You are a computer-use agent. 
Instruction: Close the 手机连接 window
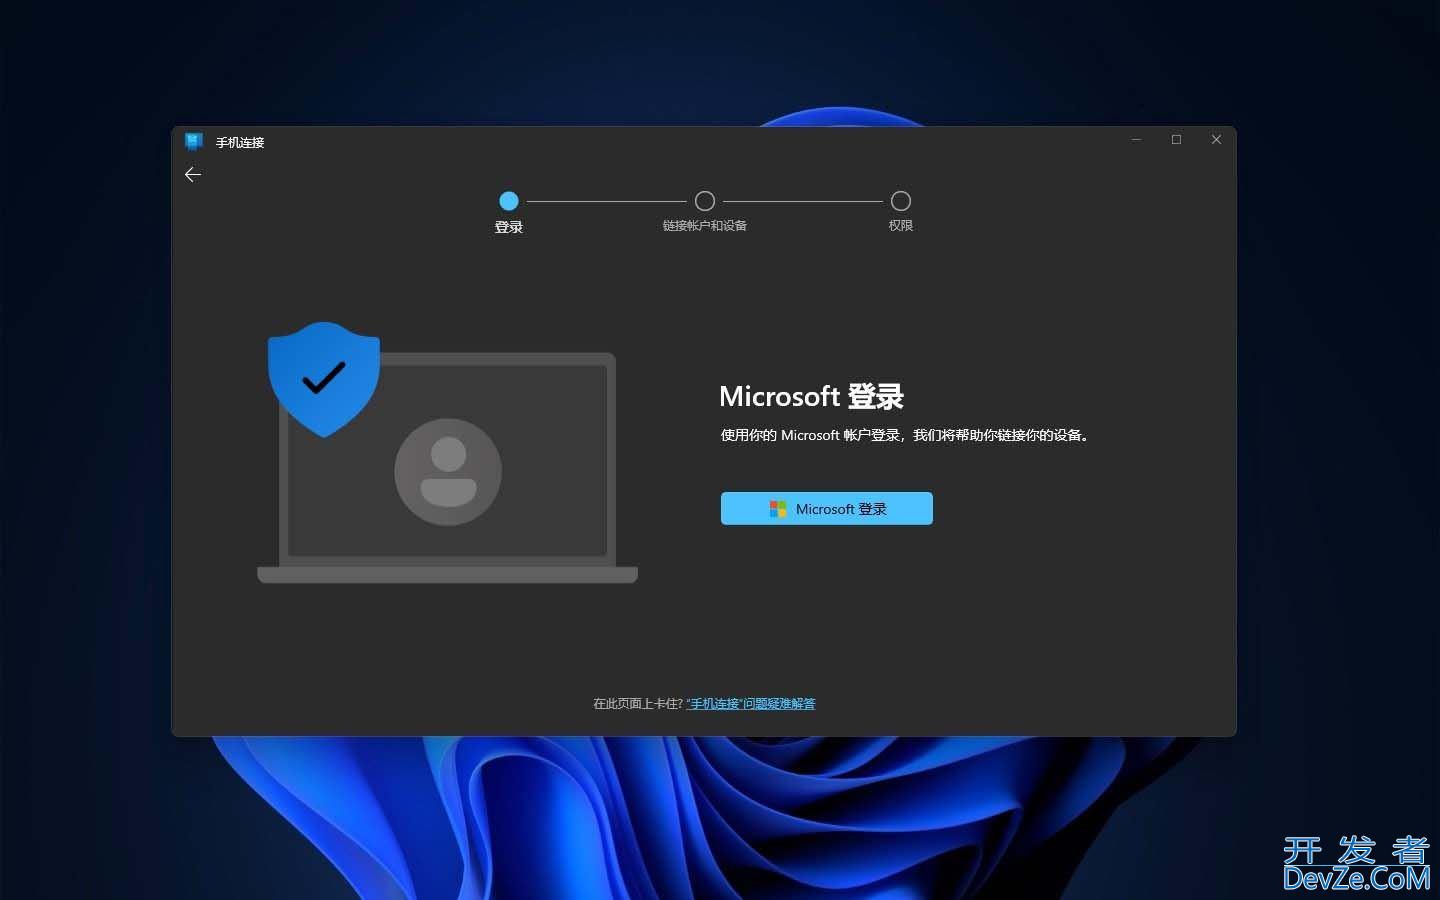1216,140
